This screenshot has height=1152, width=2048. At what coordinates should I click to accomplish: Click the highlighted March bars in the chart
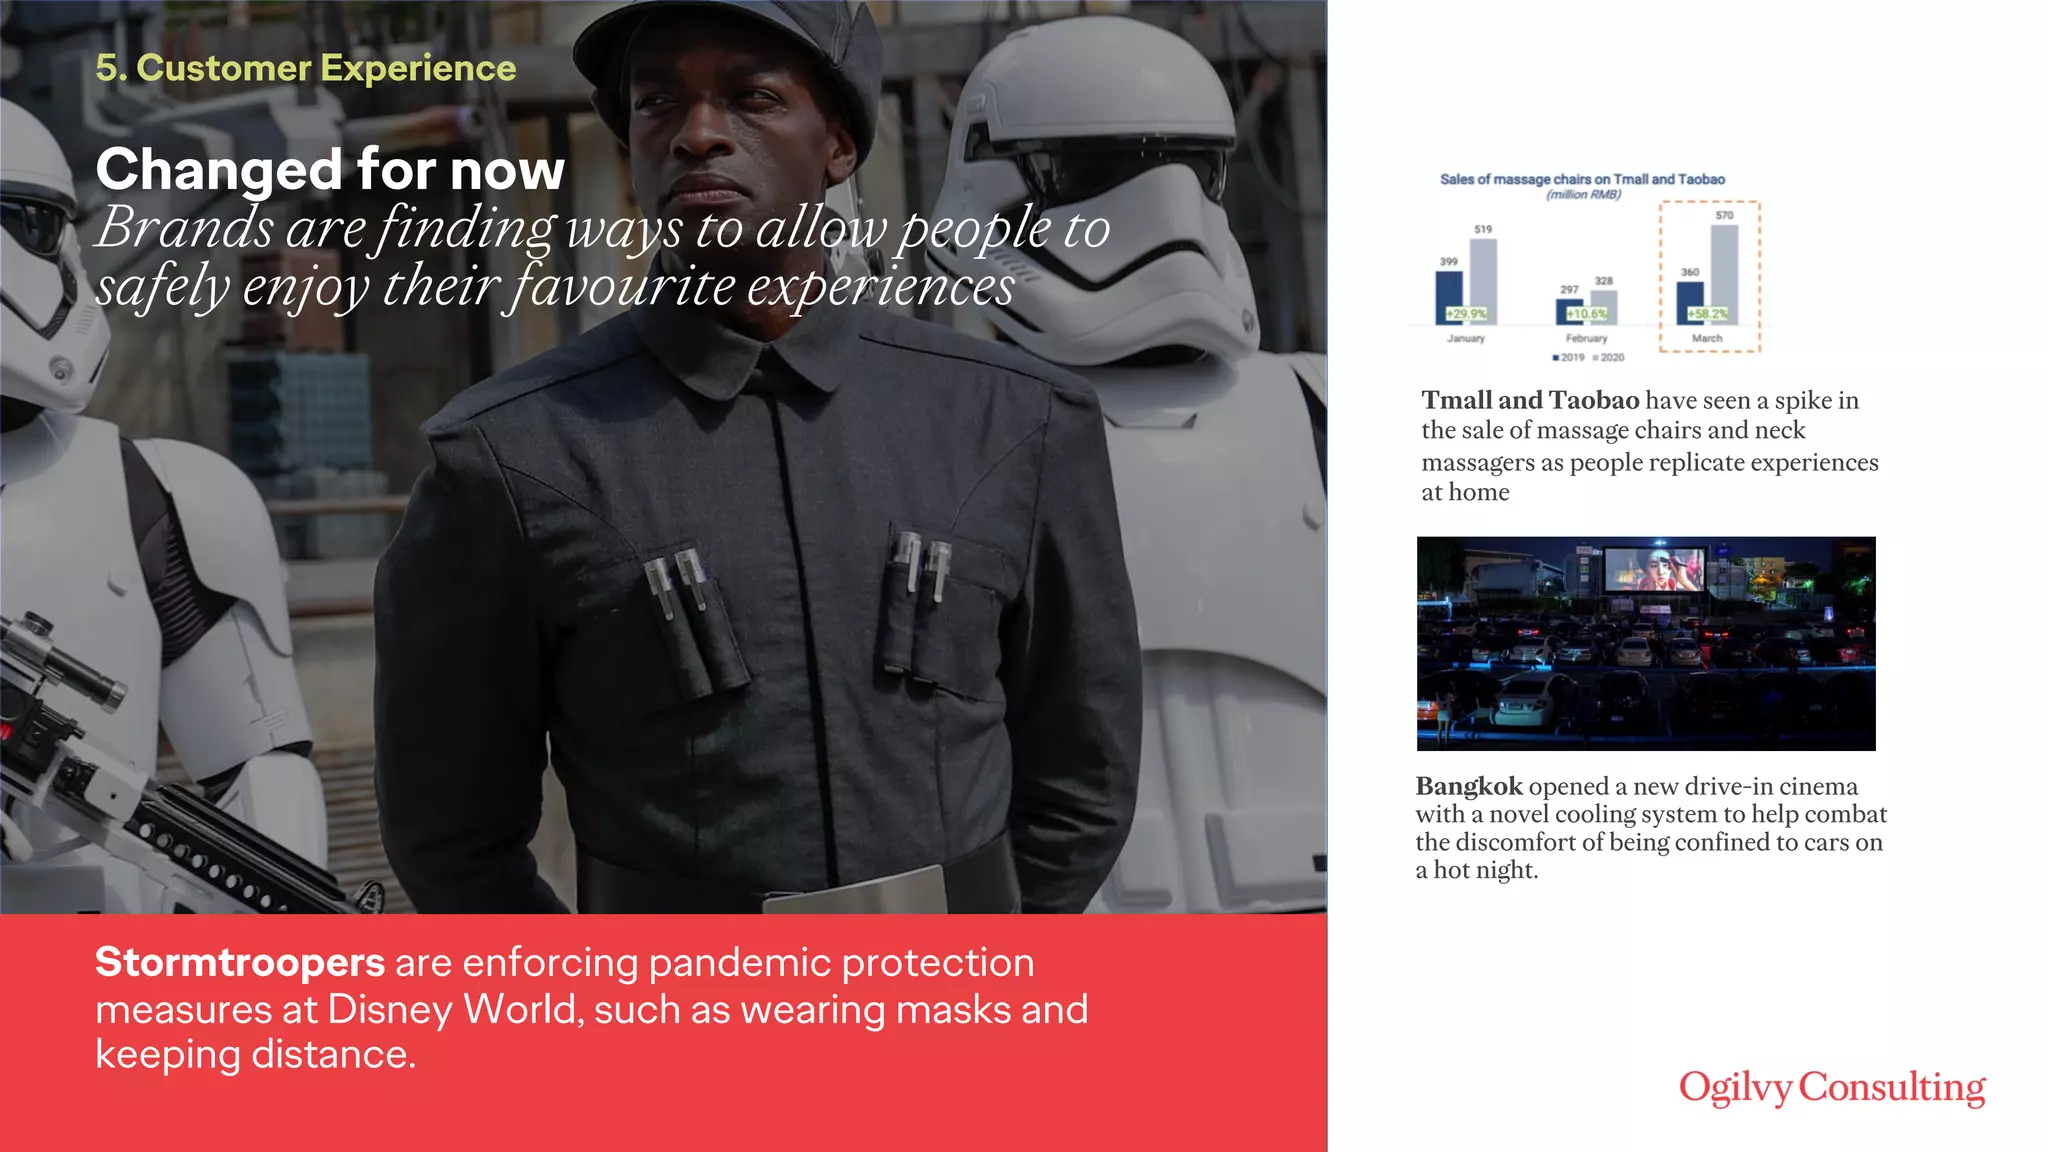1707,274
